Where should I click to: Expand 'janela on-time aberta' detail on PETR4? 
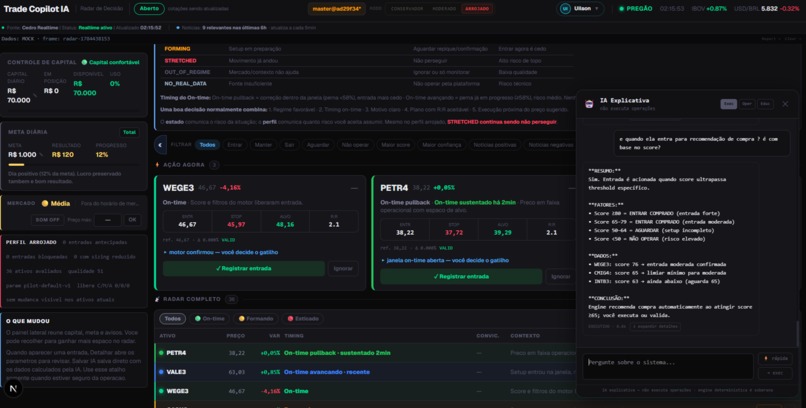point(445,261)
